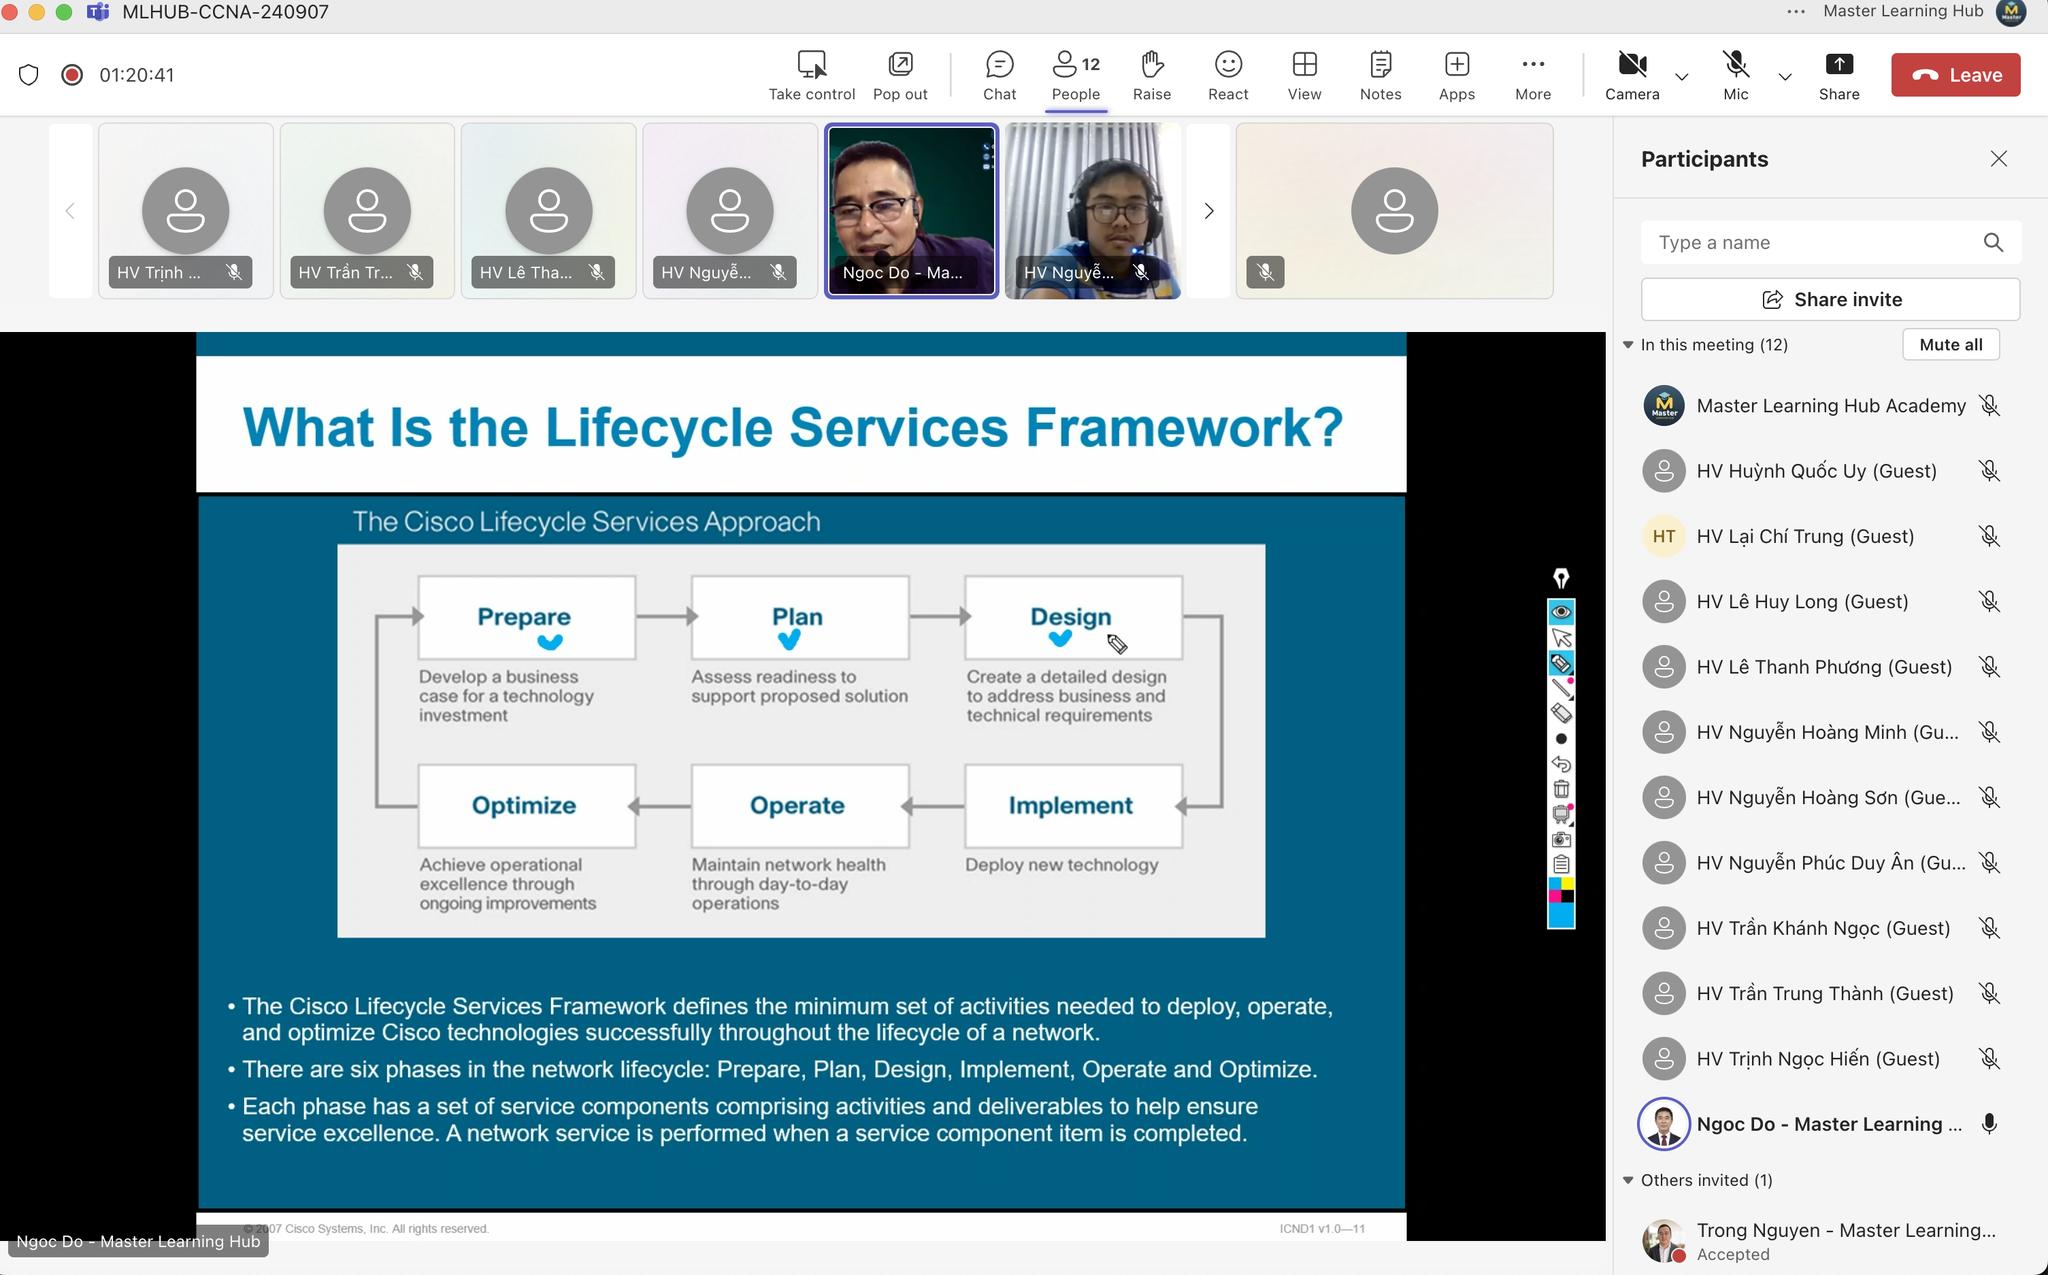The width and height of the screenshot is (2048, 1275).
Task: Close the Participants panel
Action: [x=1999, y=159]
